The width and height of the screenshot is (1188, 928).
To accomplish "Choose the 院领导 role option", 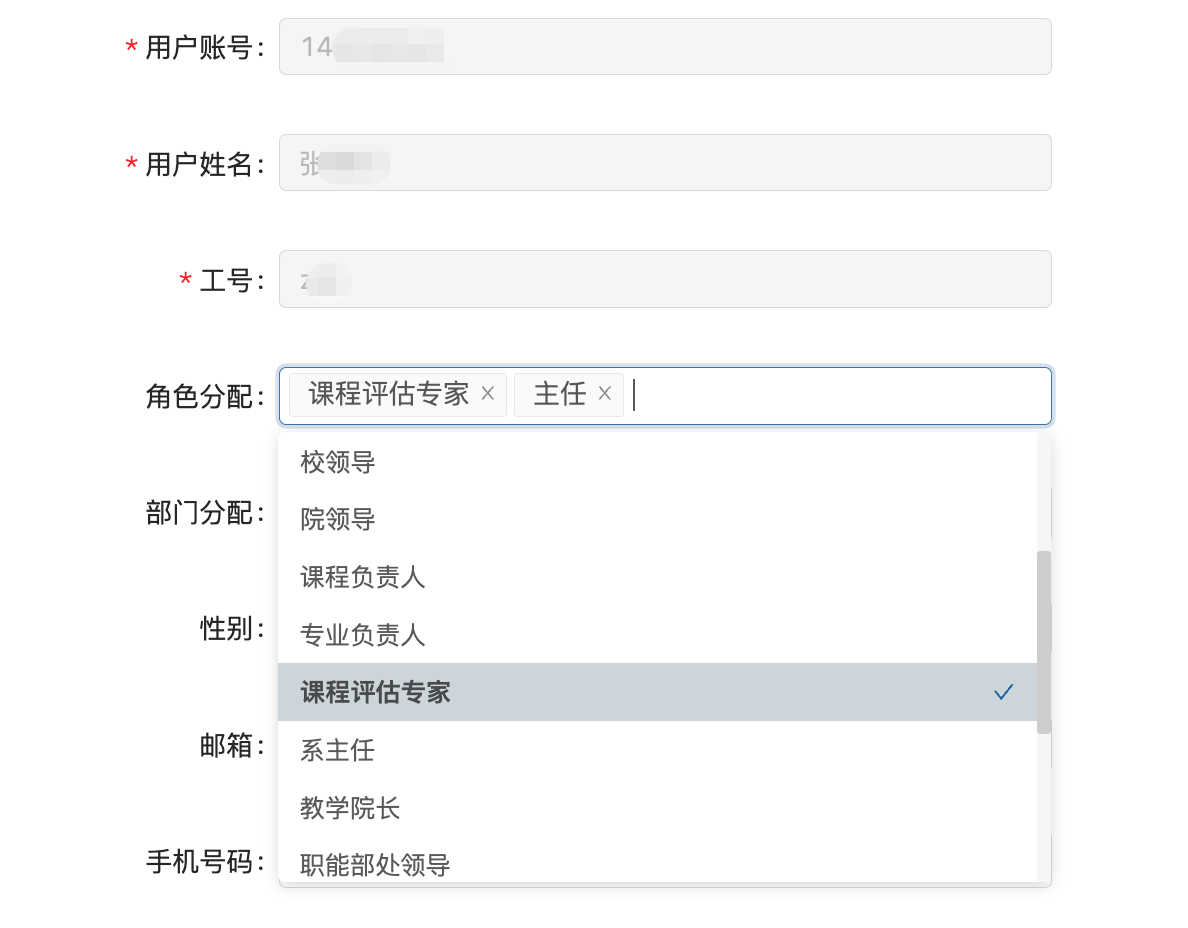I will [x=338, y=520].
